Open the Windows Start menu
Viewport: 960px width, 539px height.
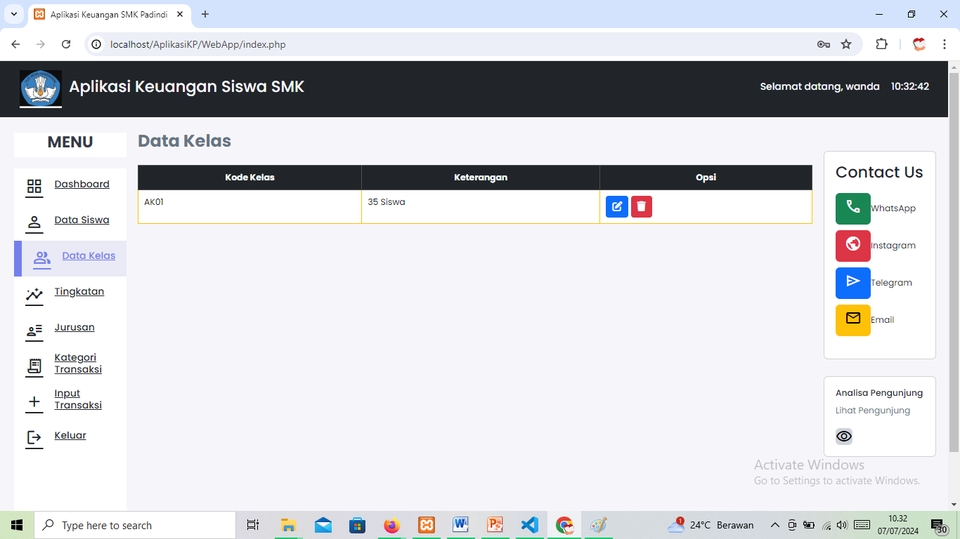(17, 525)
